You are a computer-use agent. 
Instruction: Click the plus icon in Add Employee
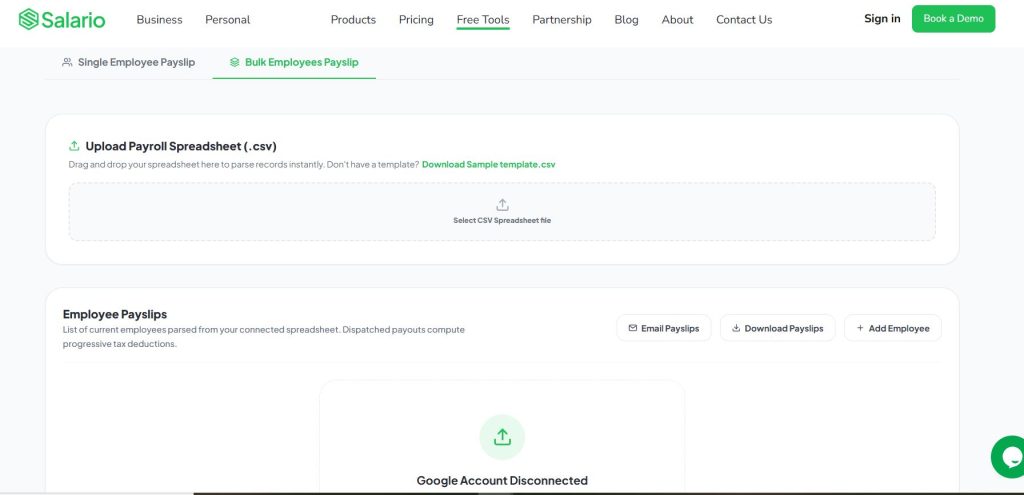point(860,328)
